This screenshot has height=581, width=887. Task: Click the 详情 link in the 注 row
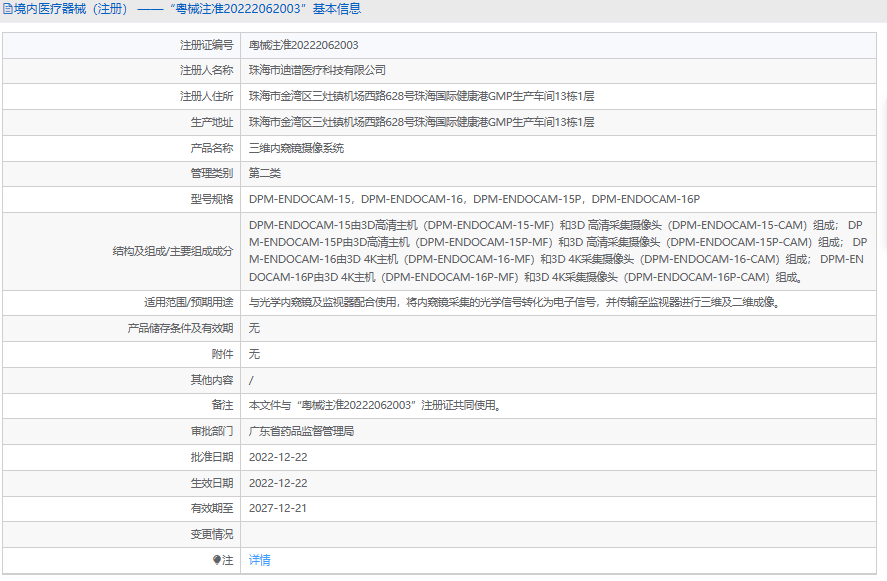(260, 560)
